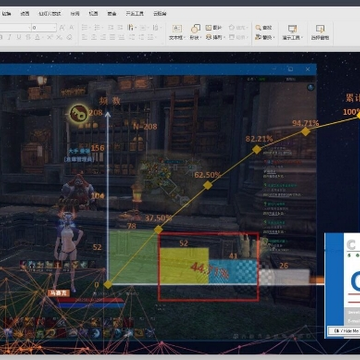Click the 填充 fill button
The image size is (360, 360).
pos(238,28)
